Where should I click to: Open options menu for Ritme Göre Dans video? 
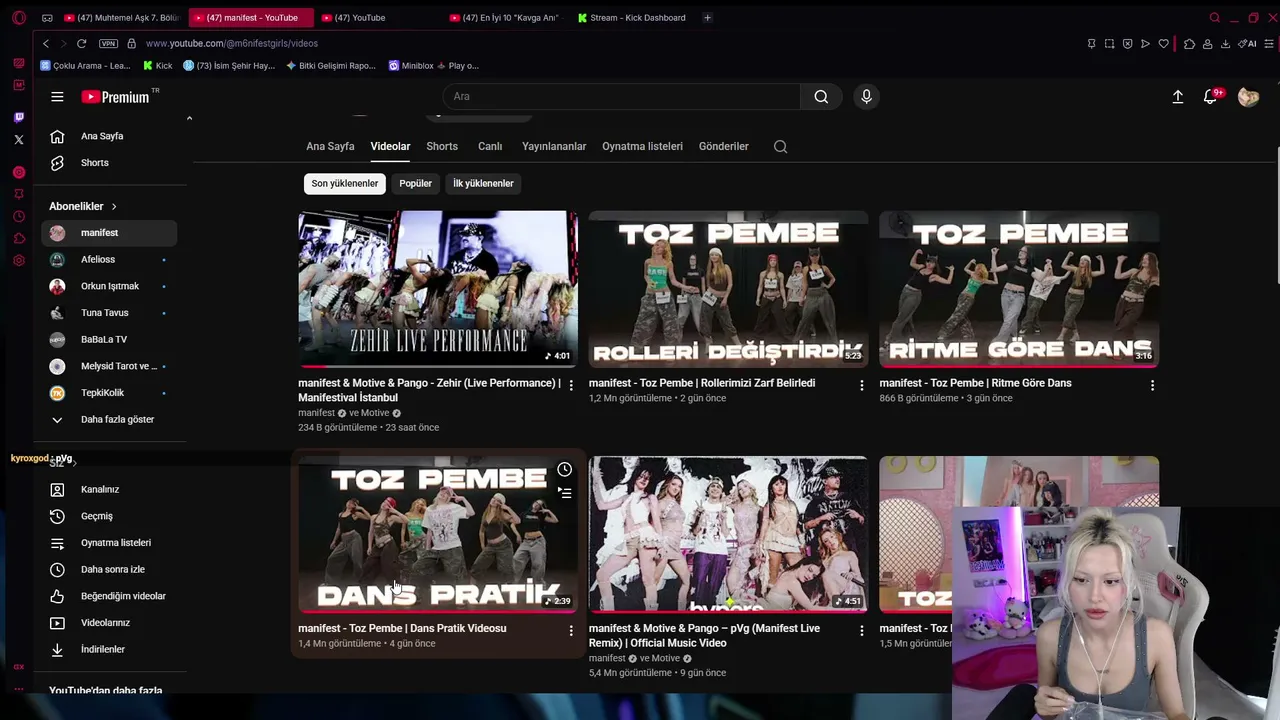click(x=1152, y=385)
